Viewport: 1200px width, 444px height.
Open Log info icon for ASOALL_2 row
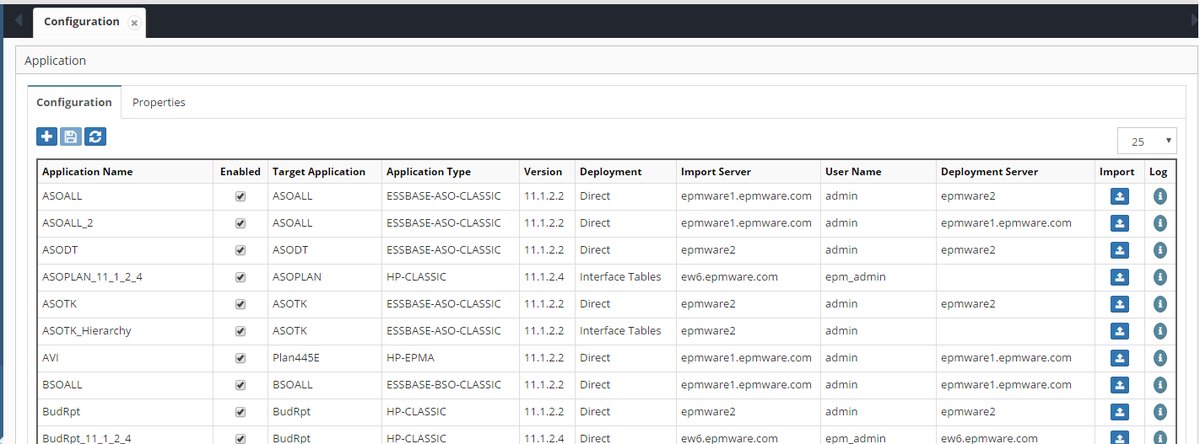[1160, 224]
